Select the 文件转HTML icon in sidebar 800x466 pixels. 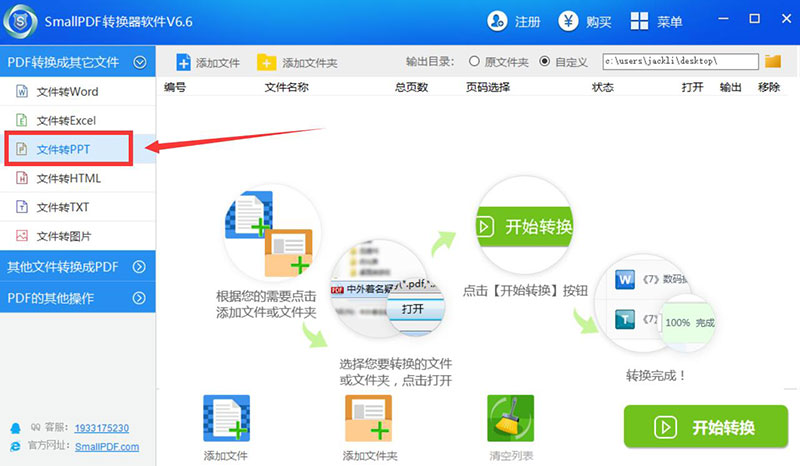(x=22, y=178)
